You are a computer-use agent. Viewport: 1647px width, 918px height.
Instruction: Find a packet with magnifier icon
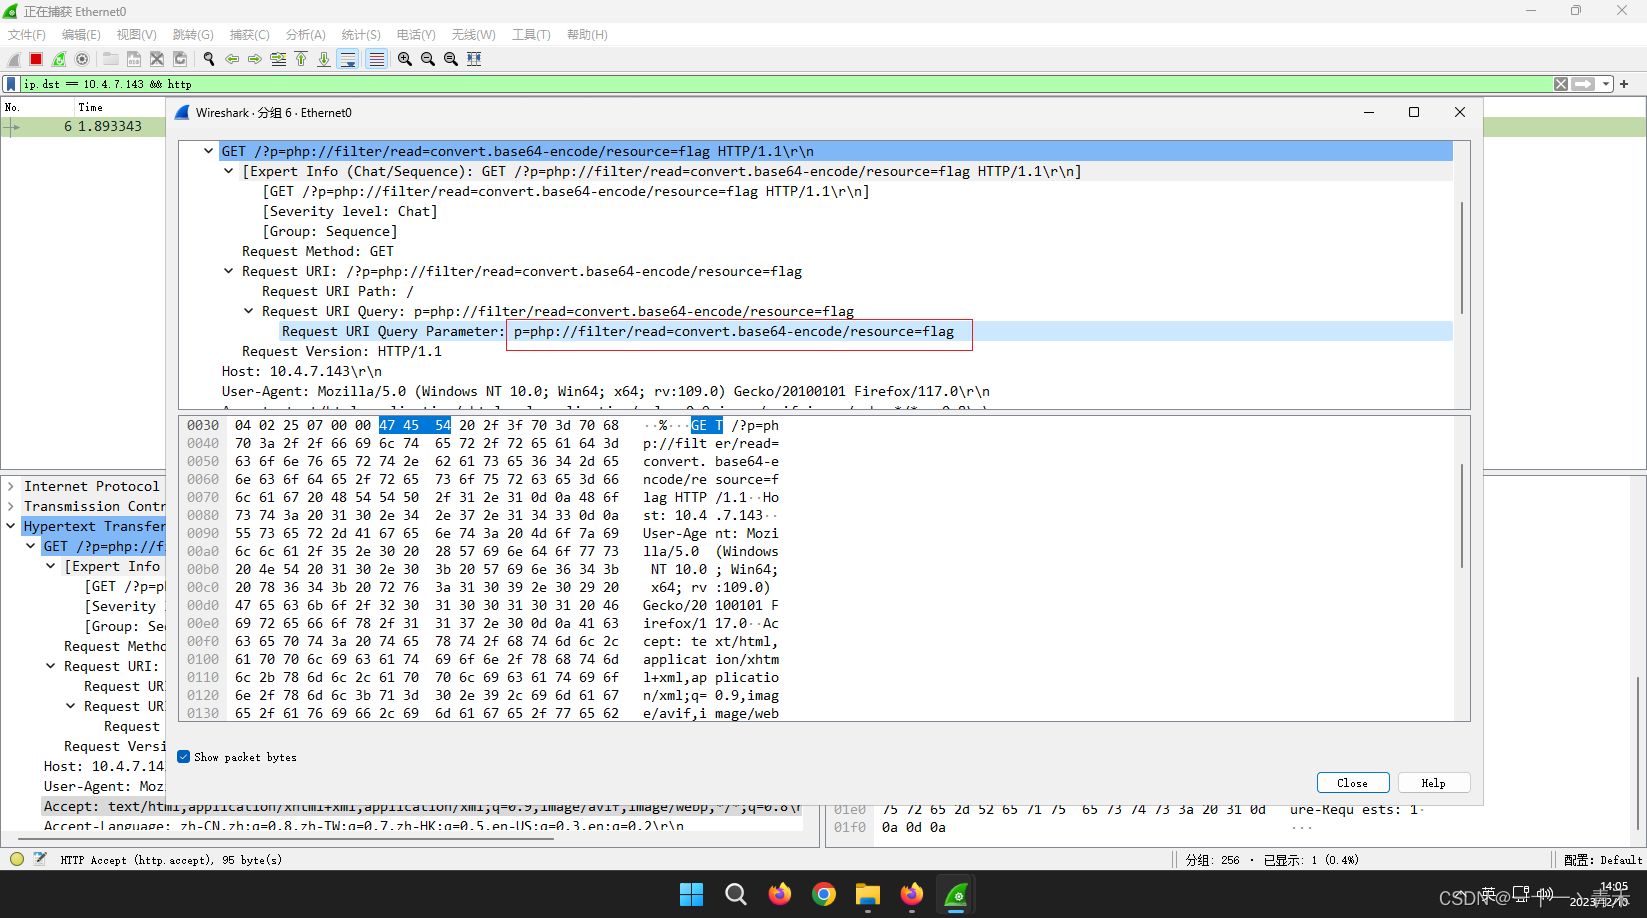(209, 59)
